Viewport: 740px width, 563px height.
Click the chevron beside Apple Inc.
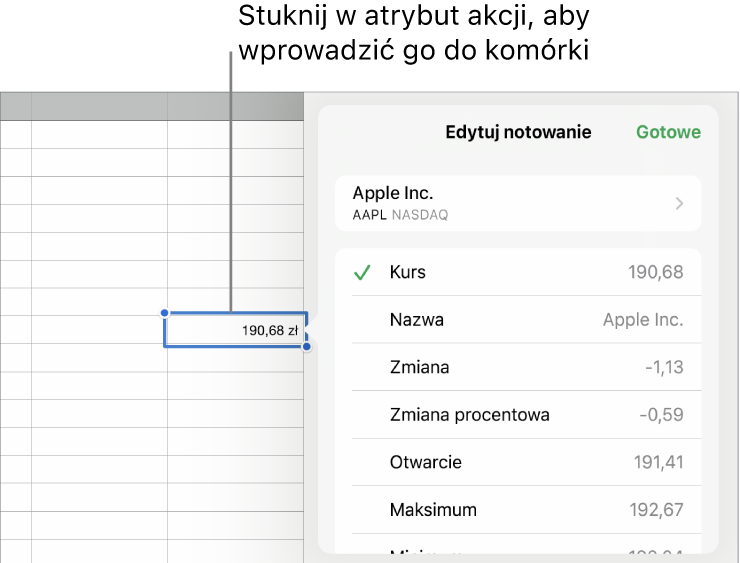[x=679, y=203]
